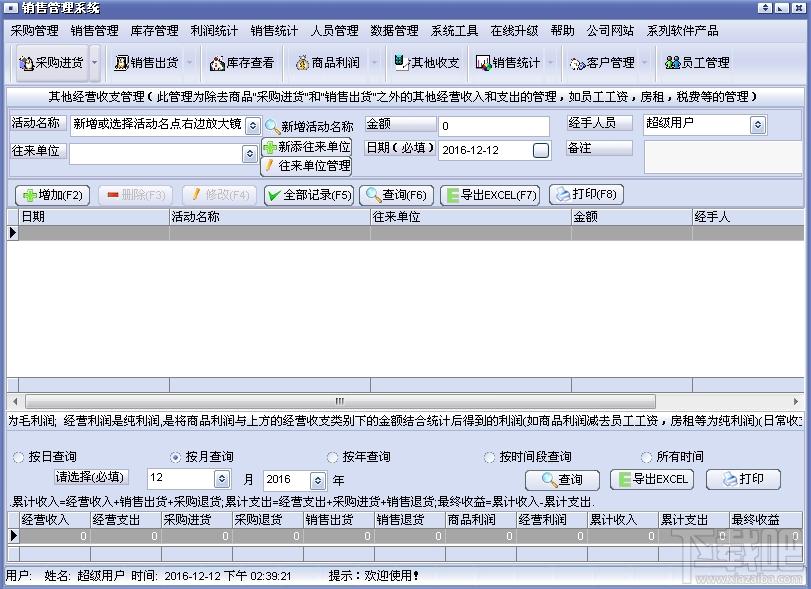Open the 系统工具 menu

tap(454, 31)
